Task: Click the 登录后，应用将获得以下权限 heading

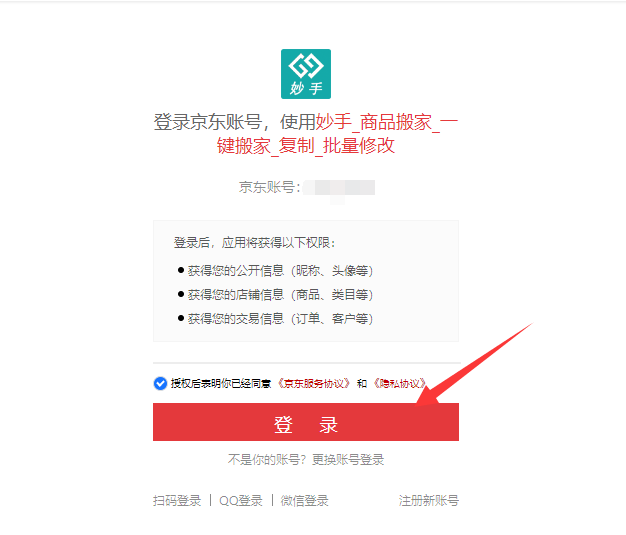Action: tap(255, 243)
